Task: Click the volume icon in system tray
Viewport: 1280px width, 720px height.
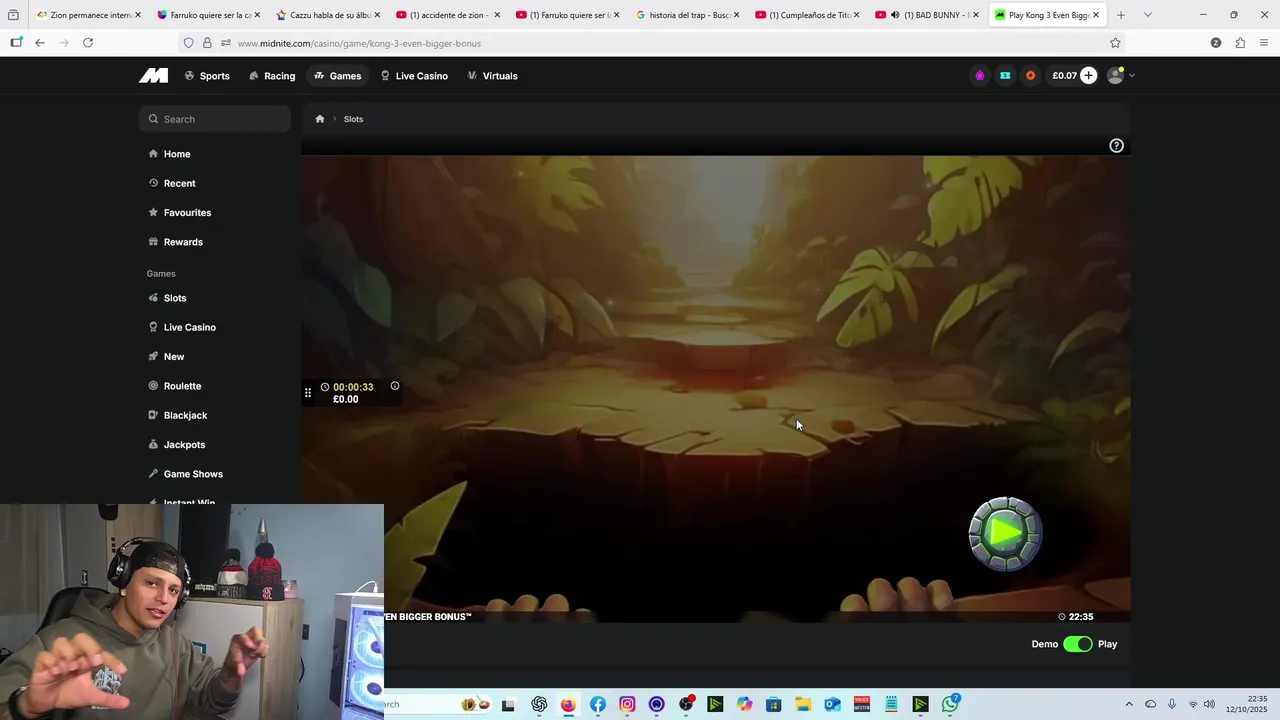Action: tap(1209, 704)
